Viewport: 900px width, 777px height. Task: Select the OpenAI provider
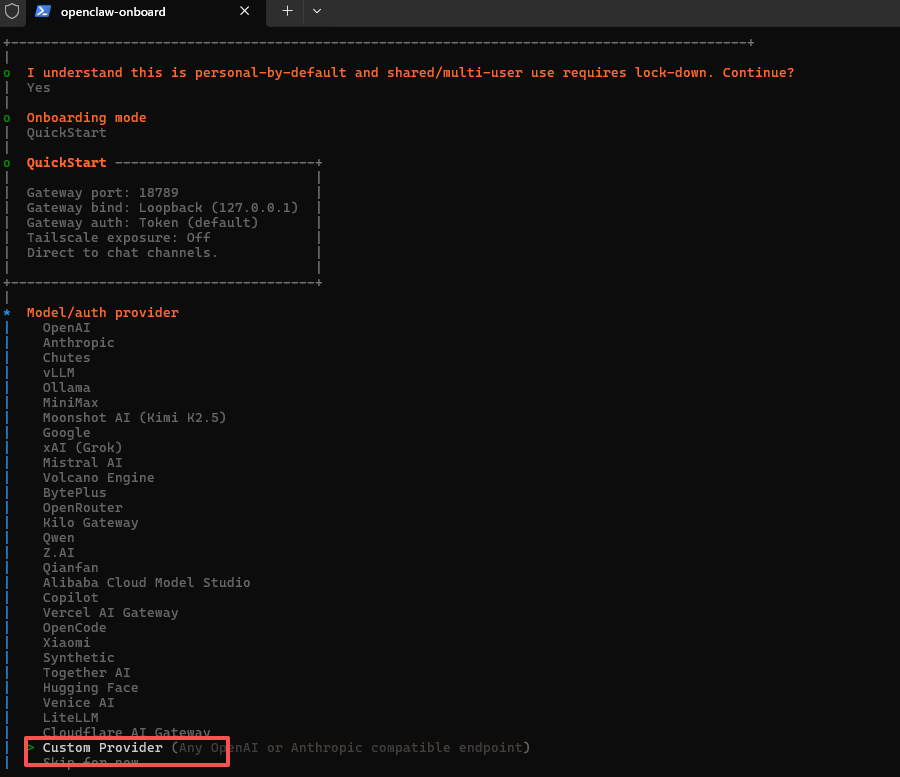67,327
